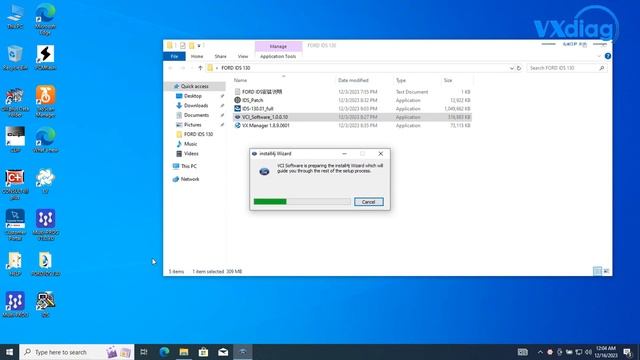Launch the black lightning-bolt desktop shortcut

click(x=45, y=58)
